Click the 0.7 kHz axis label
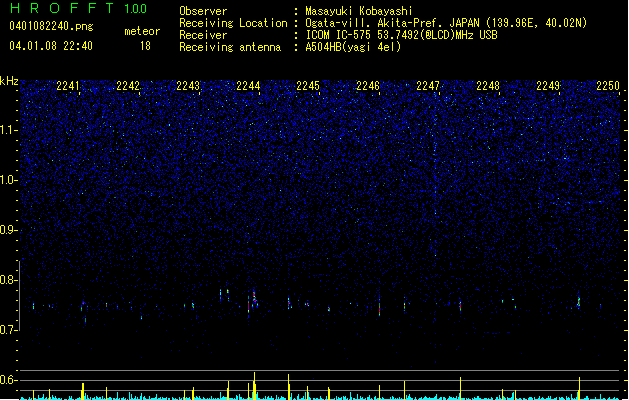The width and height of the screenshot is (629, 400). click(9, 330)
